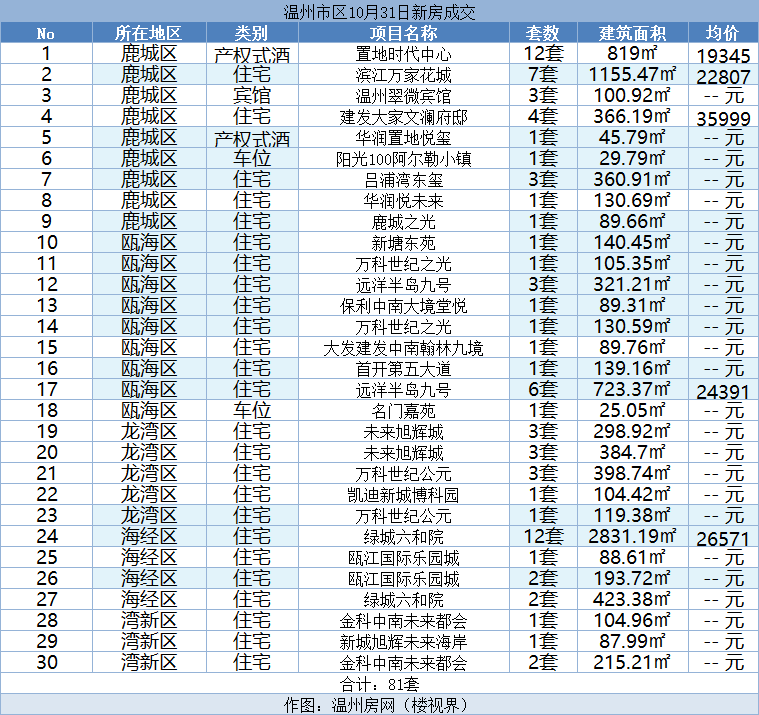Viewport: 759px width, 715px height.
Task: Click 车位 category in row 18
Action: 252,411
